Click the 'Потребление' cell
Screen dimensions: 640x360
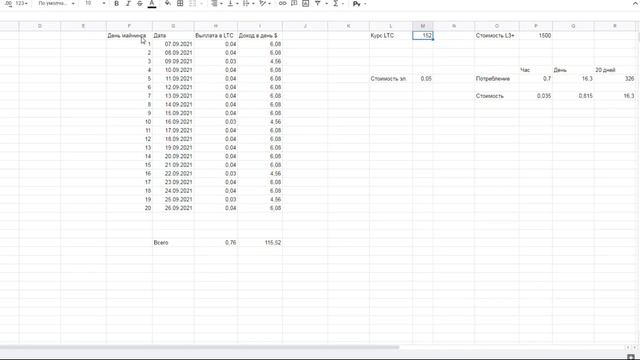click(497, 79)
